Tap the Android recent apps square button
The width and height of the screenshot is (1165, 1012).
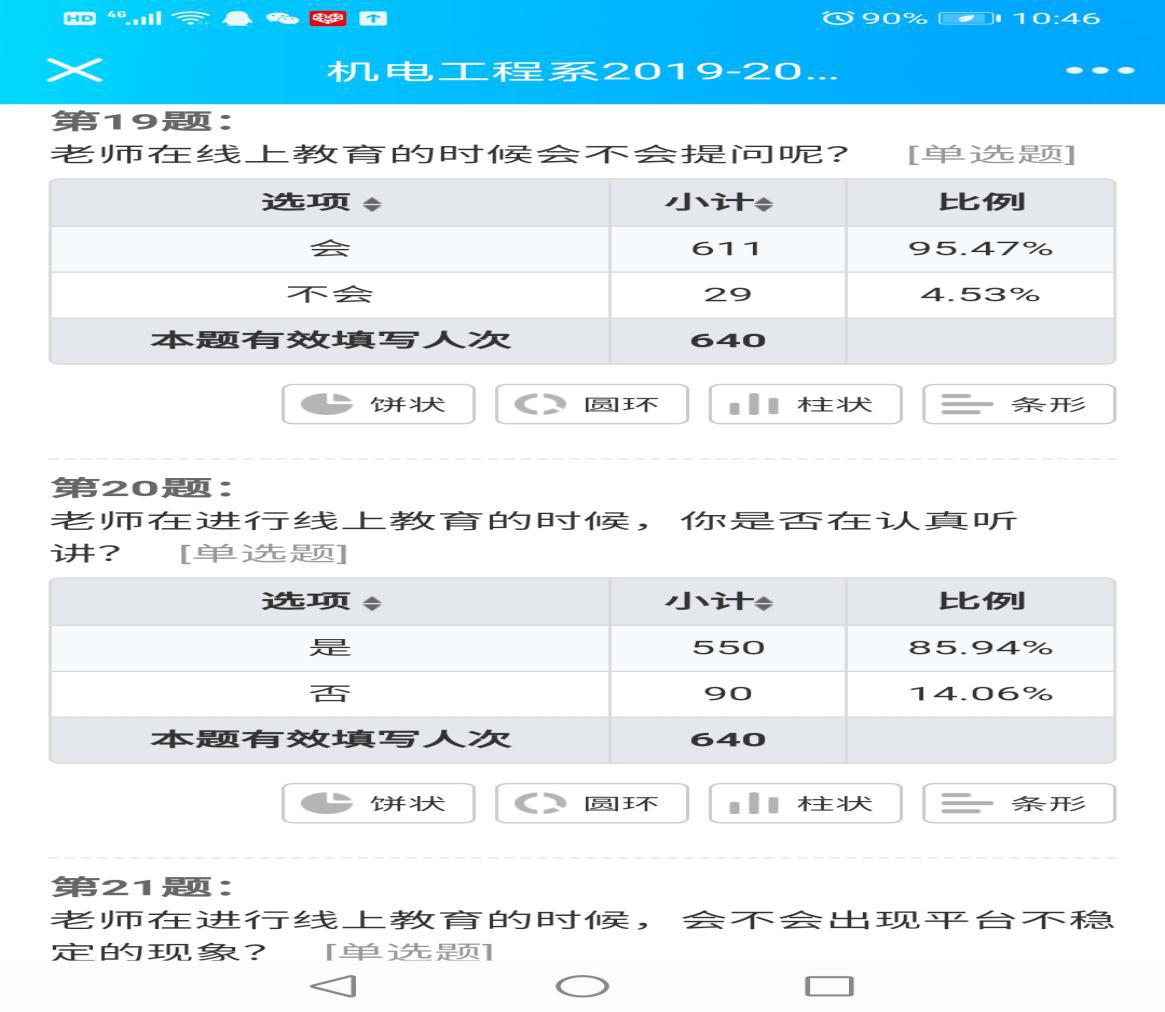pyautogui.click(x=829, y=986)
